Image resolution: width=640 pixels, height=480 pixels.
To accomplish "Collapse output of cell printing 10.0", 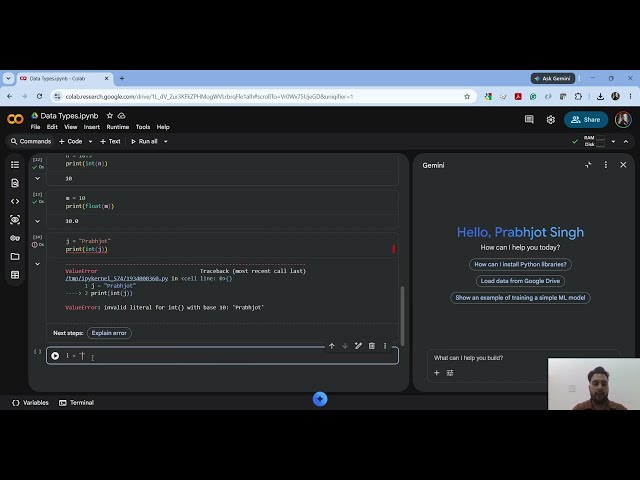I will [x=37, y=221].
